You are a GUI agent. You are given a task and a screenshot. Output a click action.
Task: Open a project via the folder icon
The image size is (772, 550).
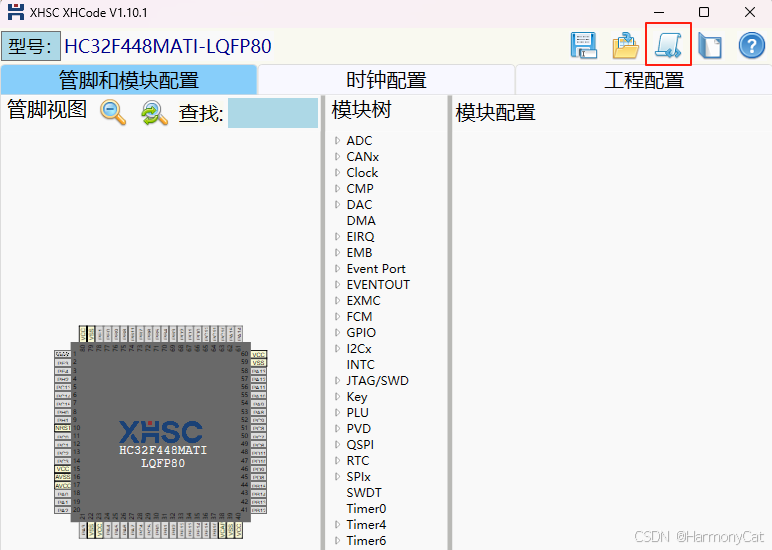625,45
